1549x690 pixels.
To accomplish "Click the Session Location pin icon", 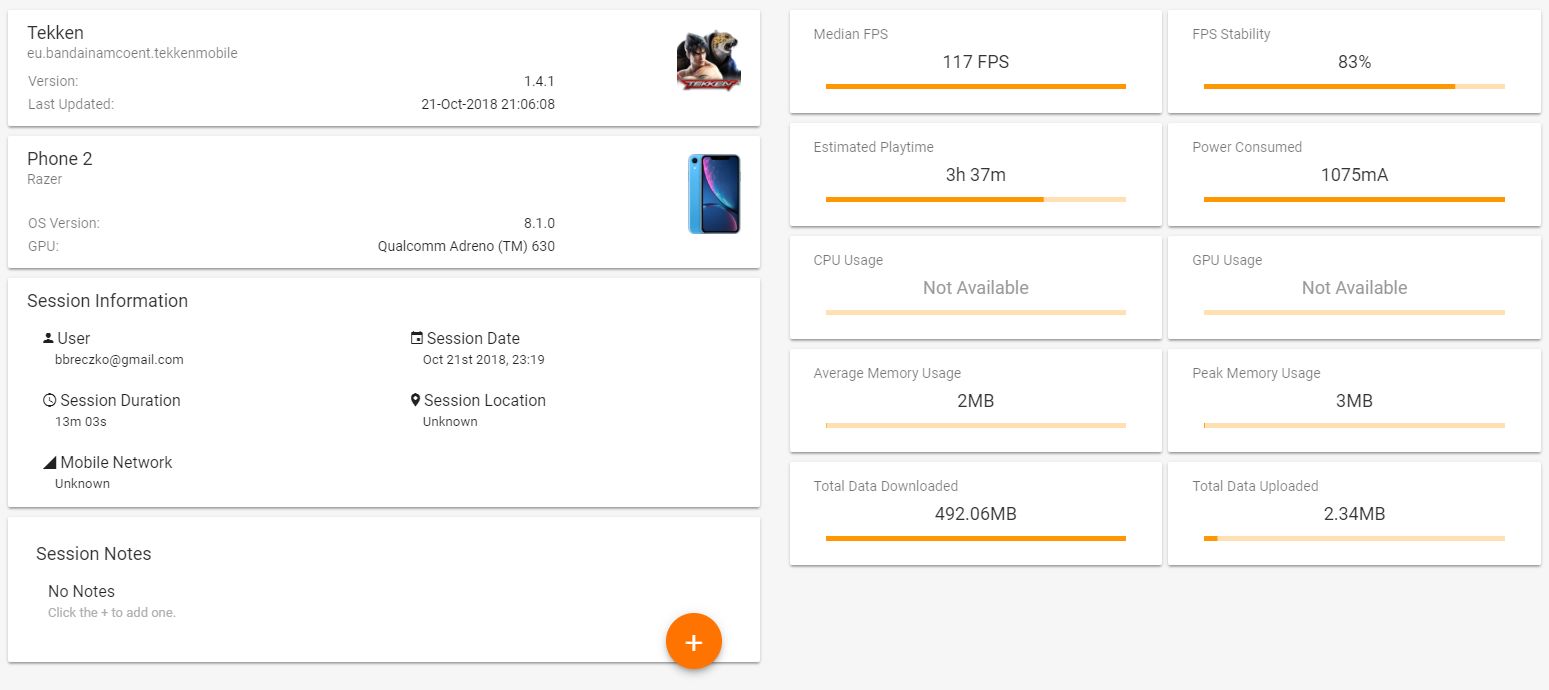I will coord(416,400).
